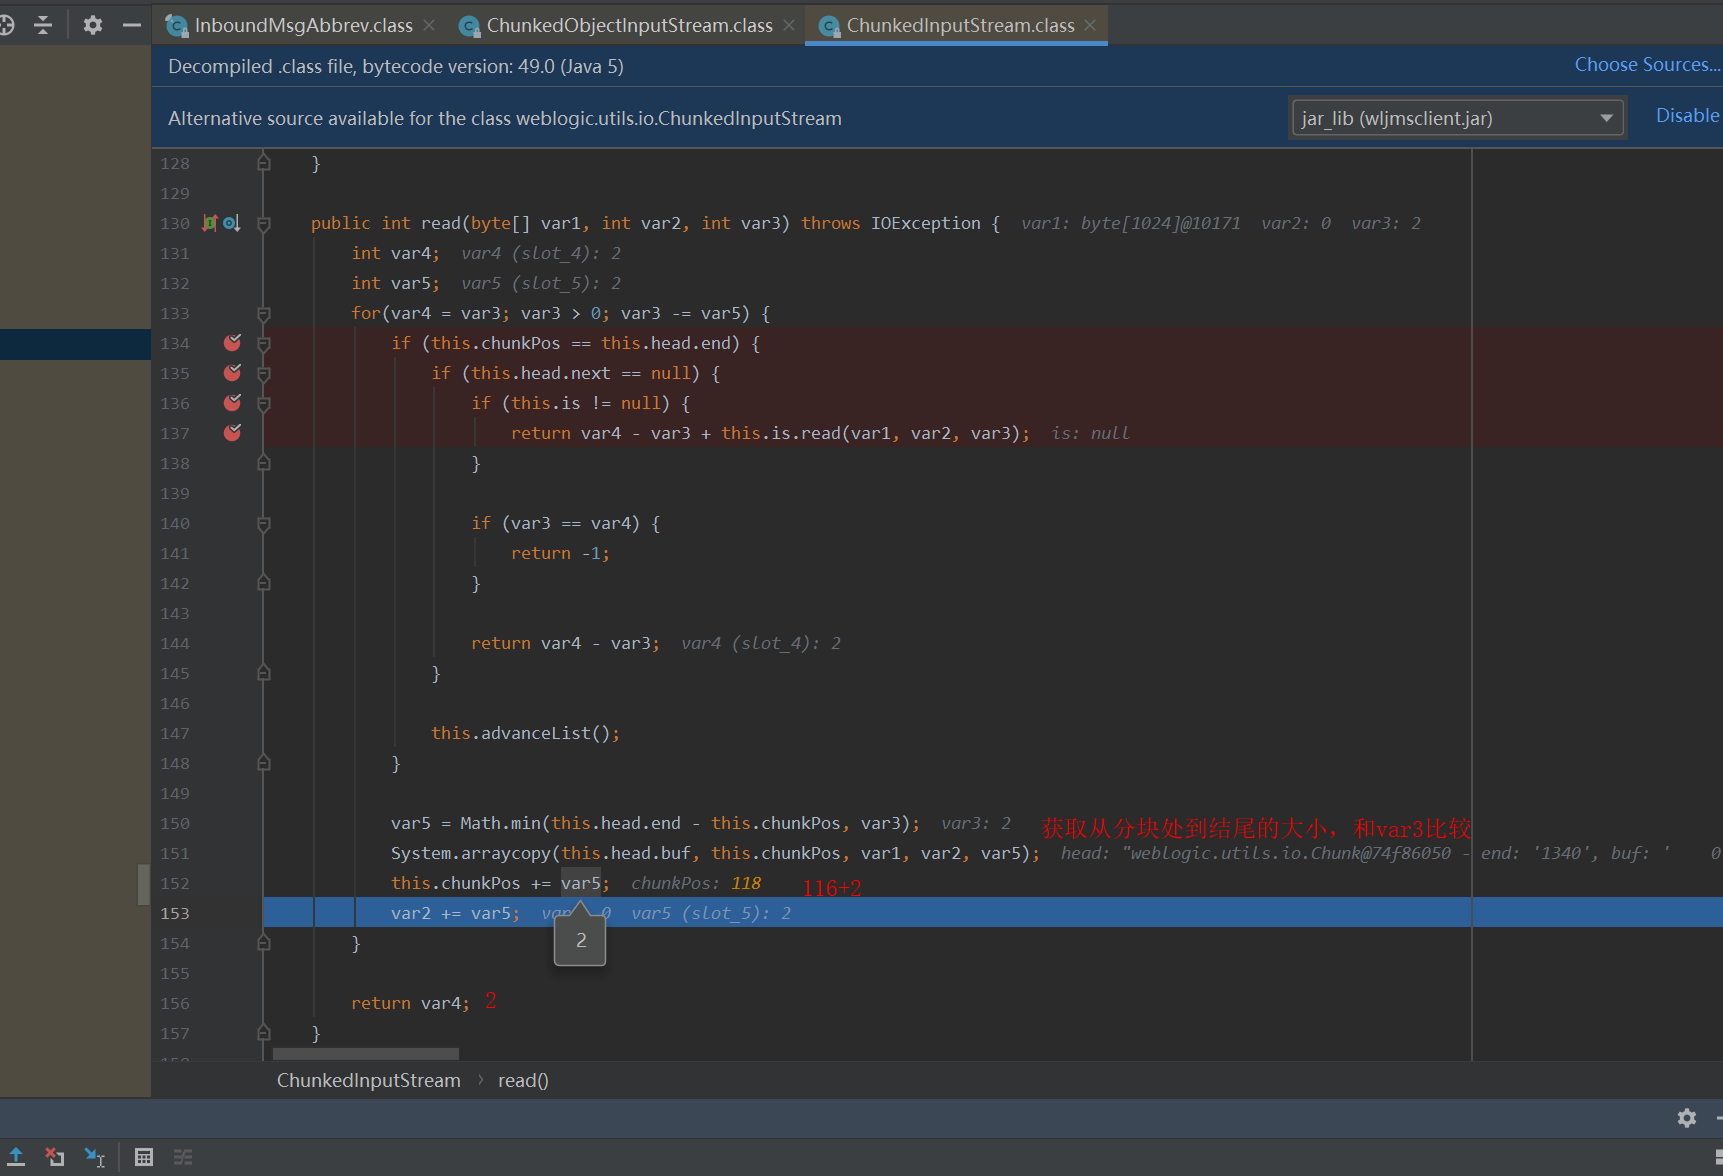
Task: Click the class file icon on InboundMsgAbbrev tab
Action: [177, 26]
